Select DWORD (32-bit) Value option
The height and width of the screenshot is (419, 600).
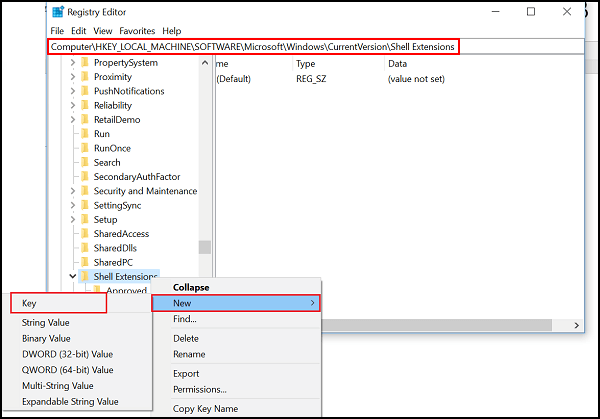(78, 354)
